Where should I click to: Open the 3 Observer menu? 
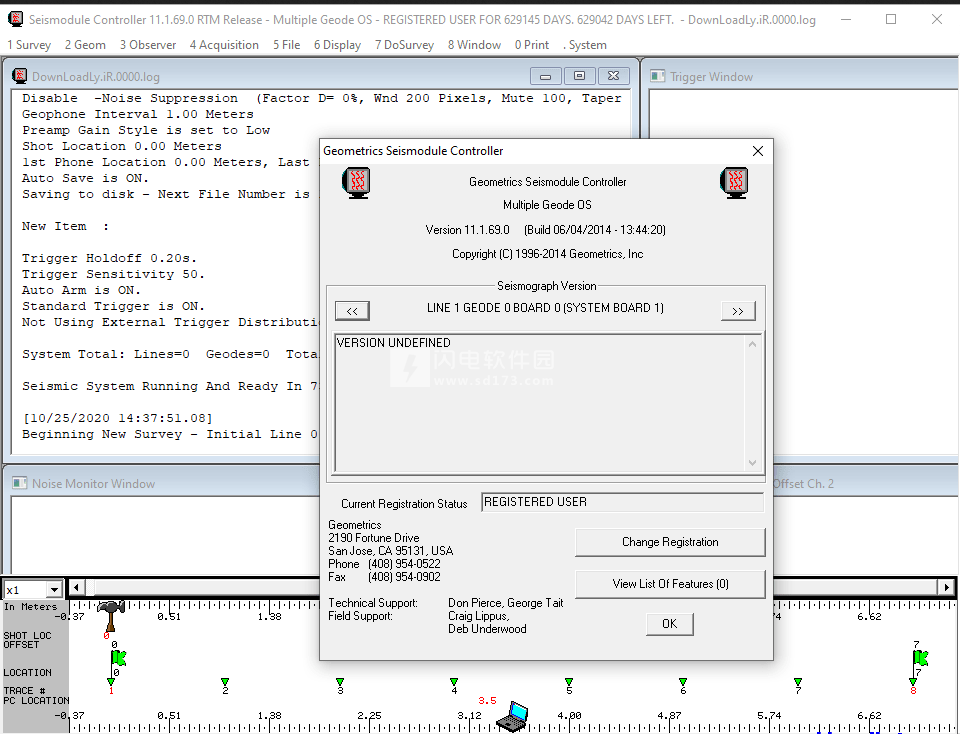148,45
